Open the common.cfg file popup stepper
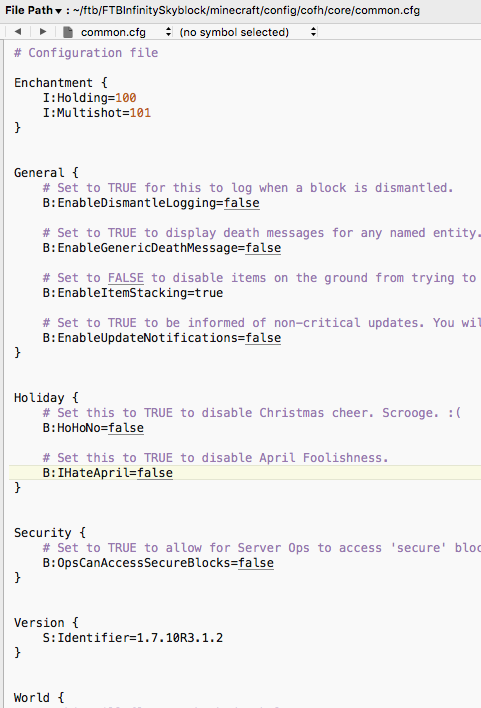This screenshot has height=708, width=481. (168, 32)
